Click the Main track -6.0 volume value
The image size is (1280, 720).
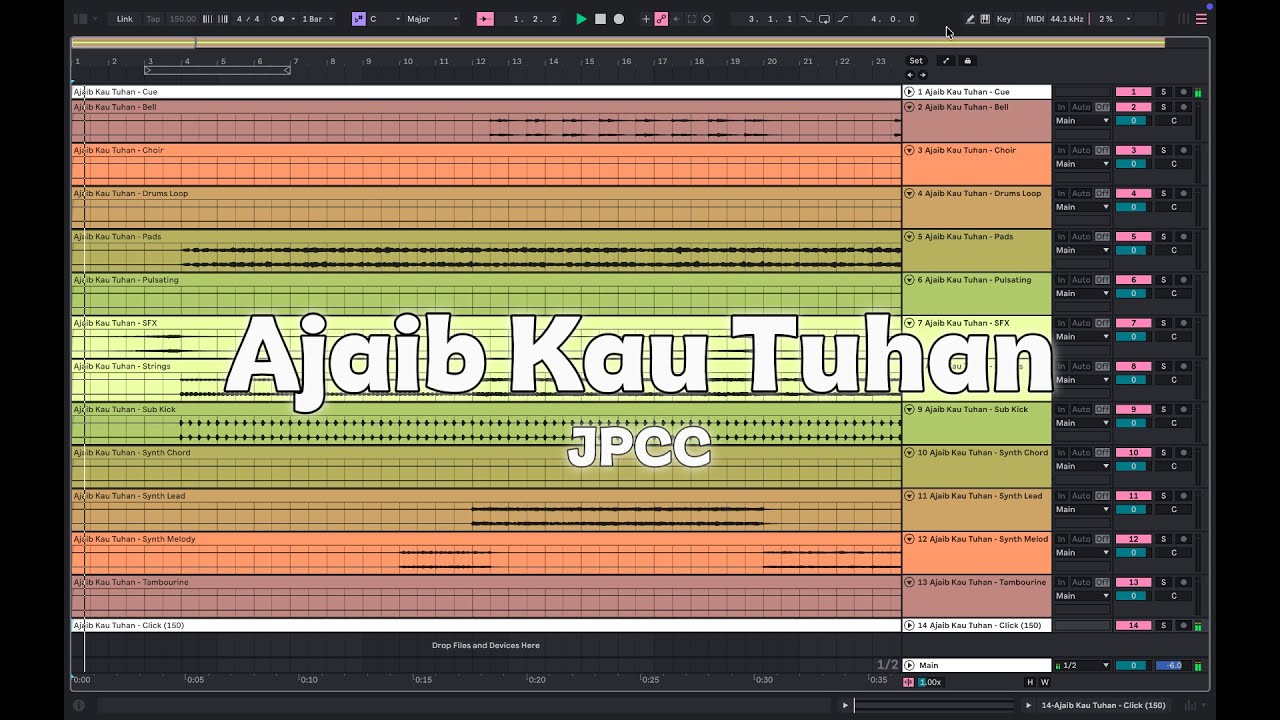pyautogui.click(x=1174, y=665)
